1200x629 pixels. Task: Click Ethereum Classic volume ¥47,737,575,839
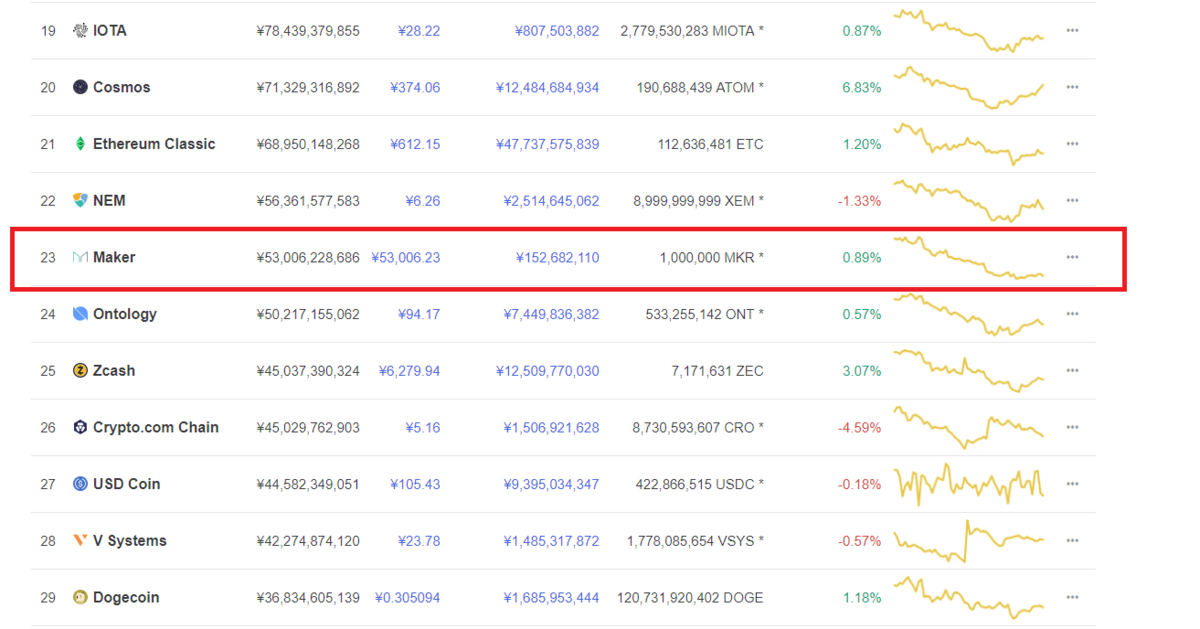547,144
